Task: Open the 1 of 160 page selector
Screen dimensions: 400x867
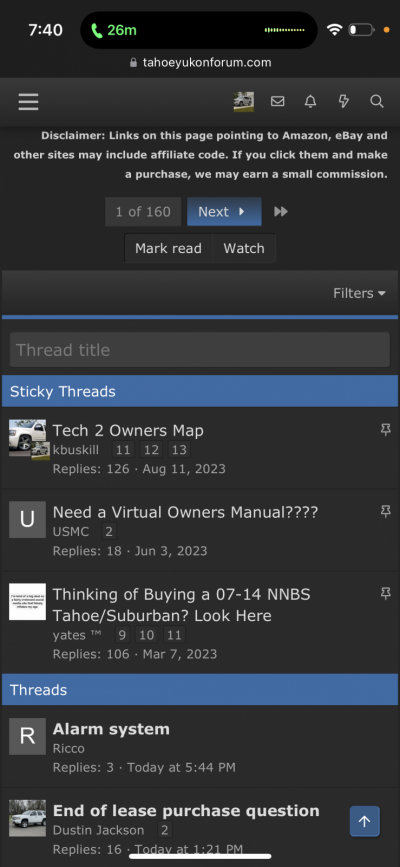Action: [143, 212]
